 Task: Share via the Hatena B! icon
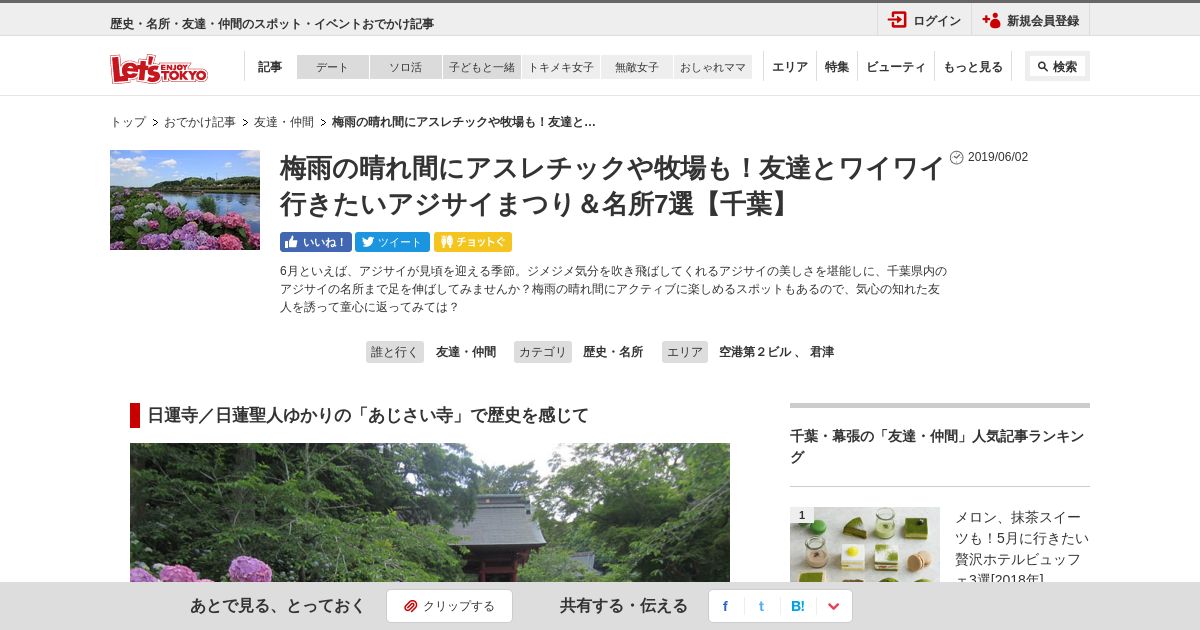tap(798, 606)
